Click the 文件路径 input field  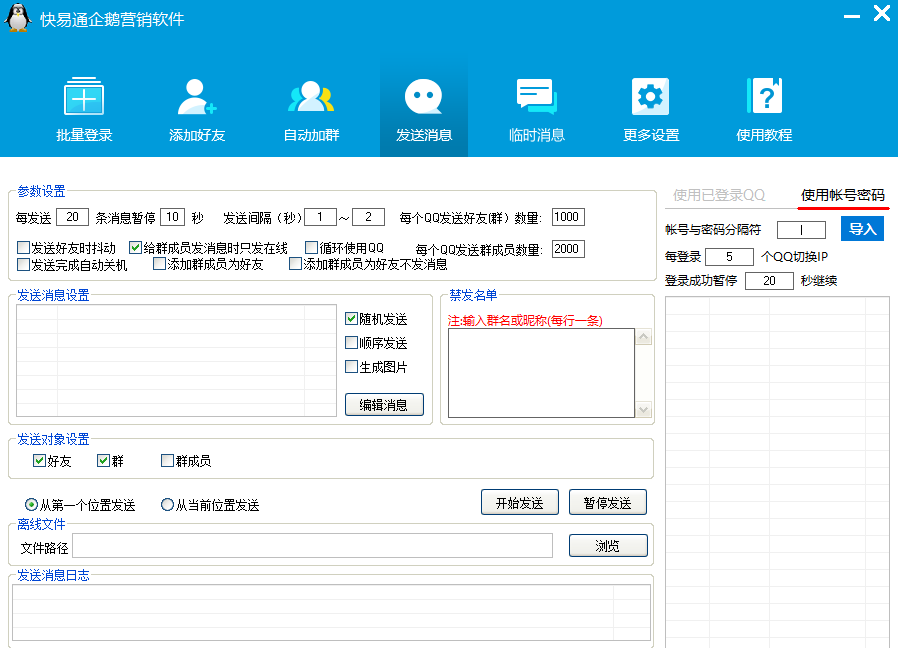tap(312, 545)
